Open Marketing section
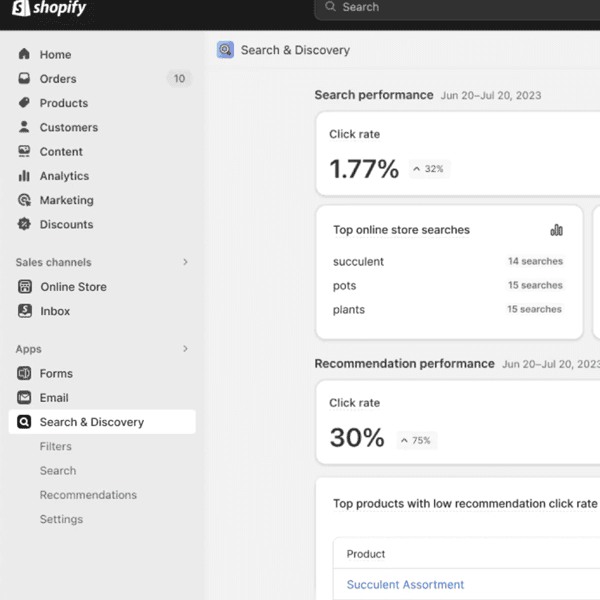The width and height of the screenshot is (600, 600). [x=67, y=200]
